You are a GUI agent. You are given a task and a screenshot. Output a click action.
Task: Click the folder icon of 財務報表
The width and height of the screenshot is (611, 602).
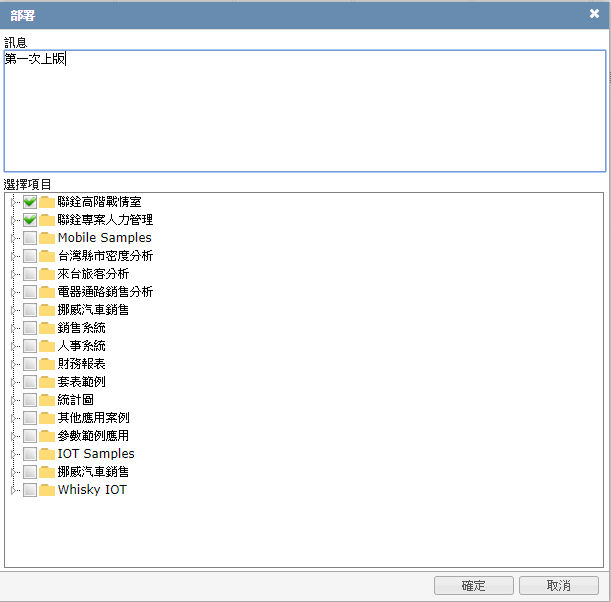coord(47,364)
